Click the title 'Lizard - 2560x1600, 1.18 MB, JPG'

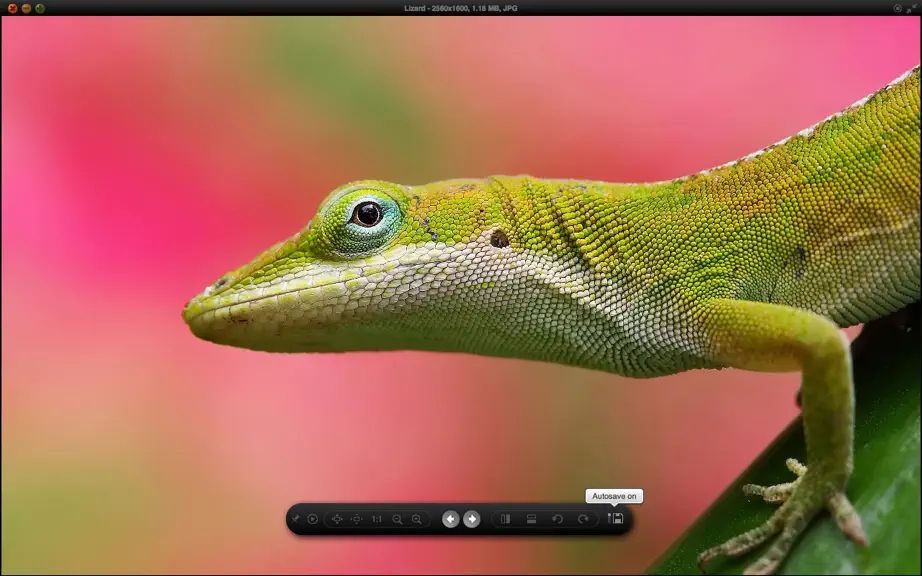pos(461,8)
